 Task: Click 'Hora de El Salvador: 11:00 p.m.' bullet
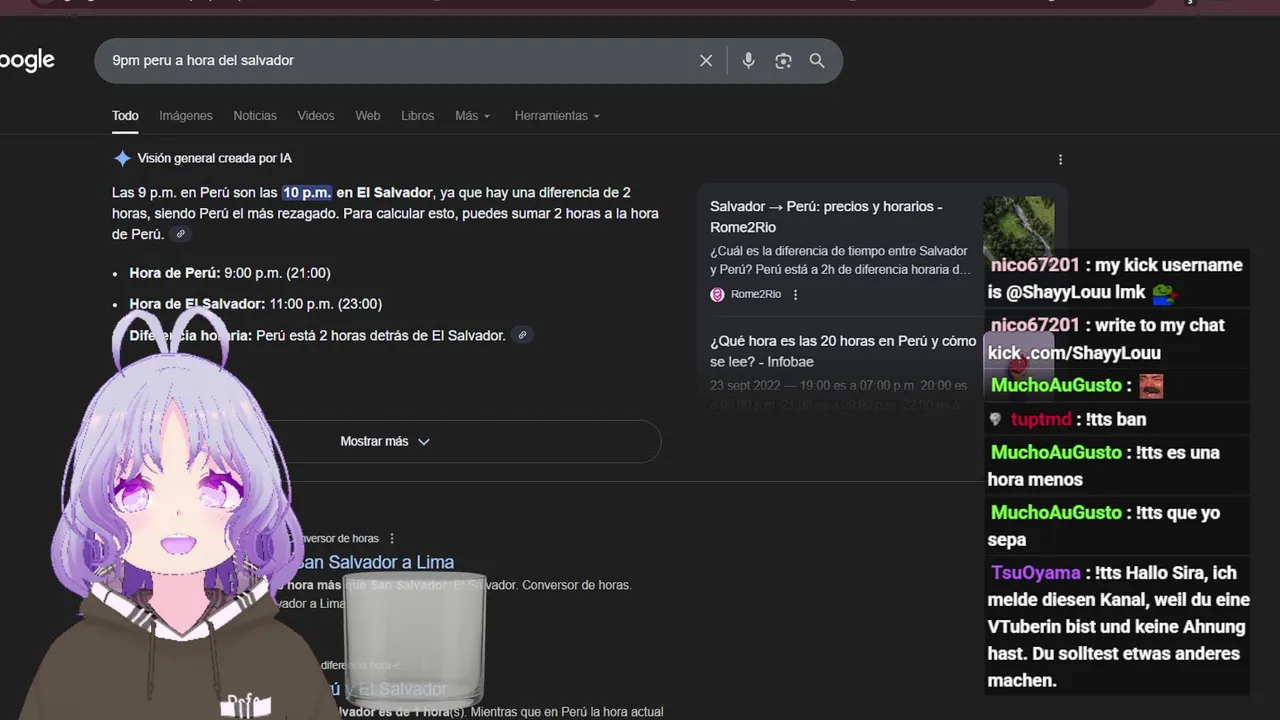coord(256,304)
